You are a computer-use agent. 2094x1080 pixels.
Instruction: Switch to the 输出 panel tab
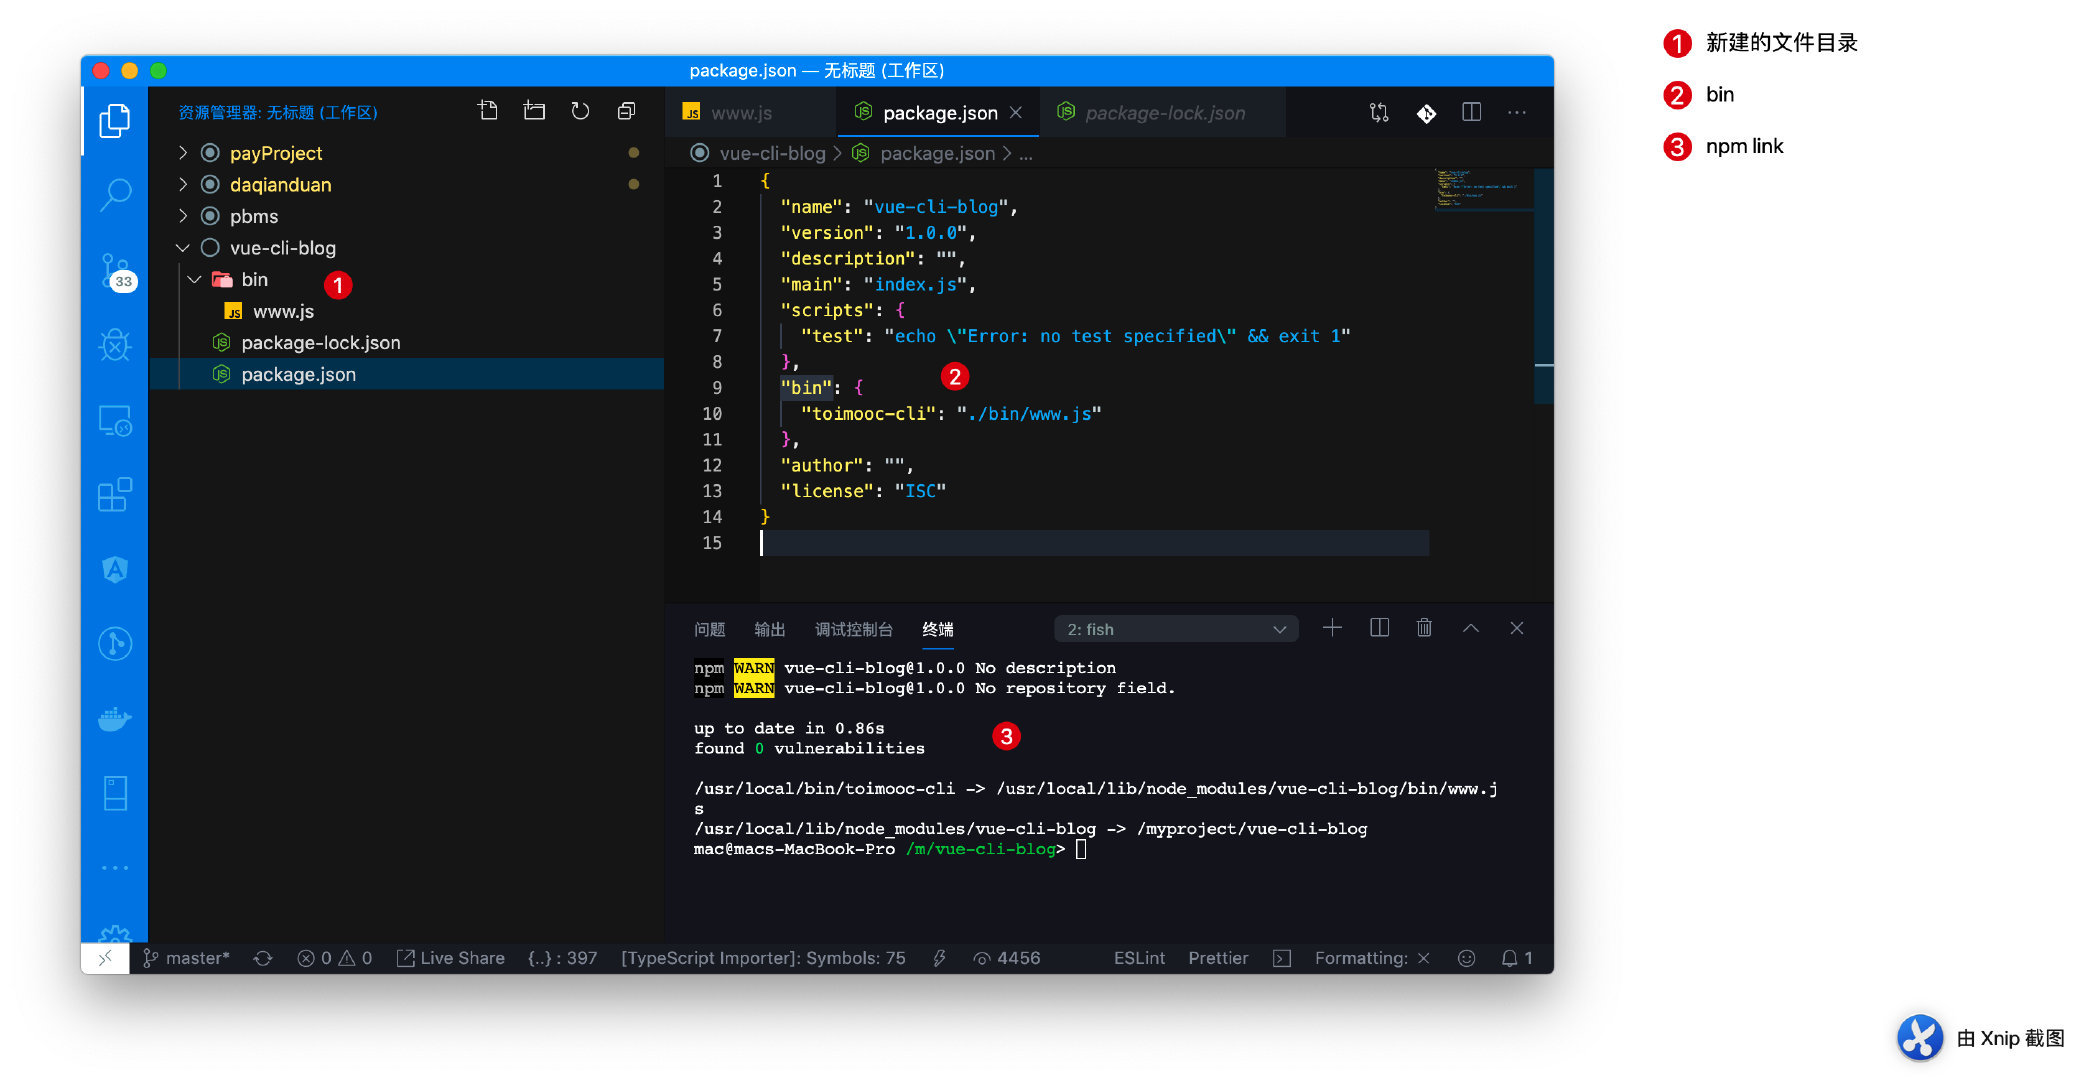(769, 629)
